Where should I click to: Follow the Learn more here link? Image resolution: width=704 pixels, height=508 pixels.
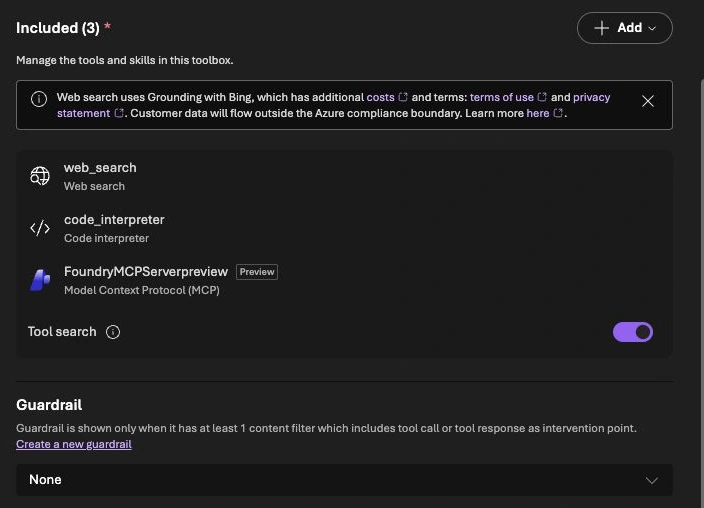(x=543, y=113)
